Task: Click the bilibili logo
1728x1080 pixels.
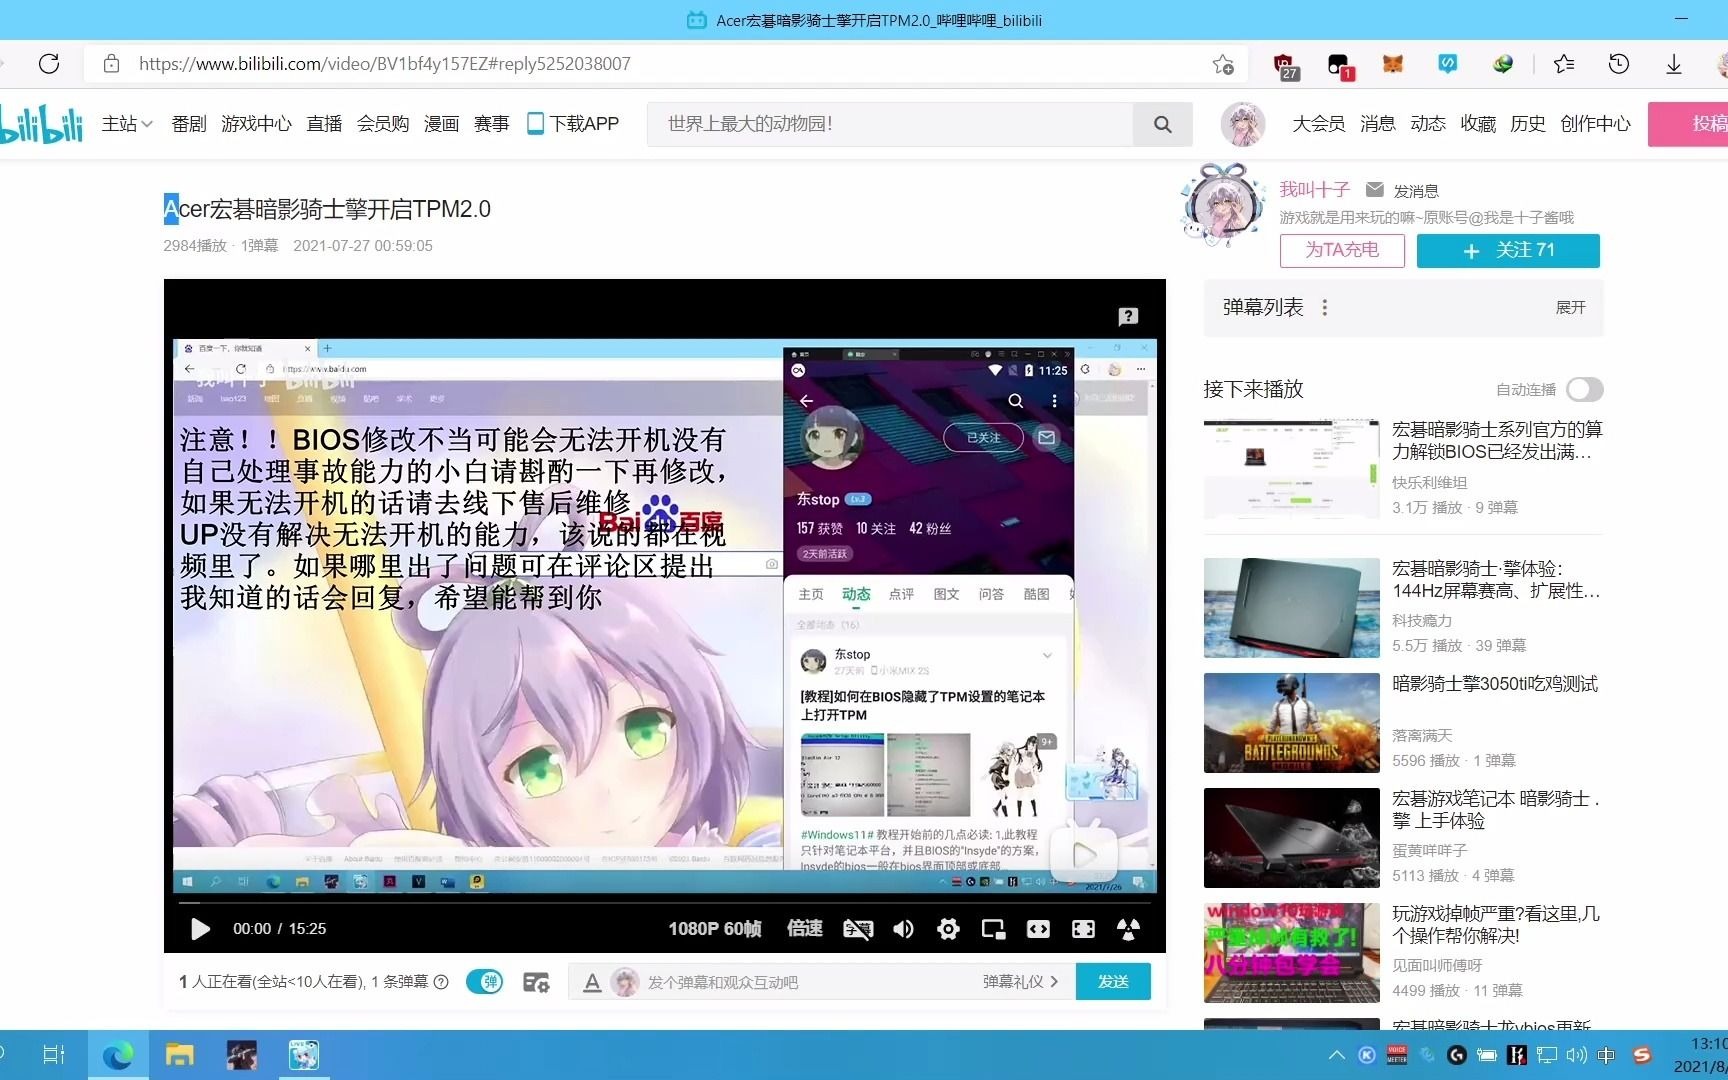Action: coord(41,124)
